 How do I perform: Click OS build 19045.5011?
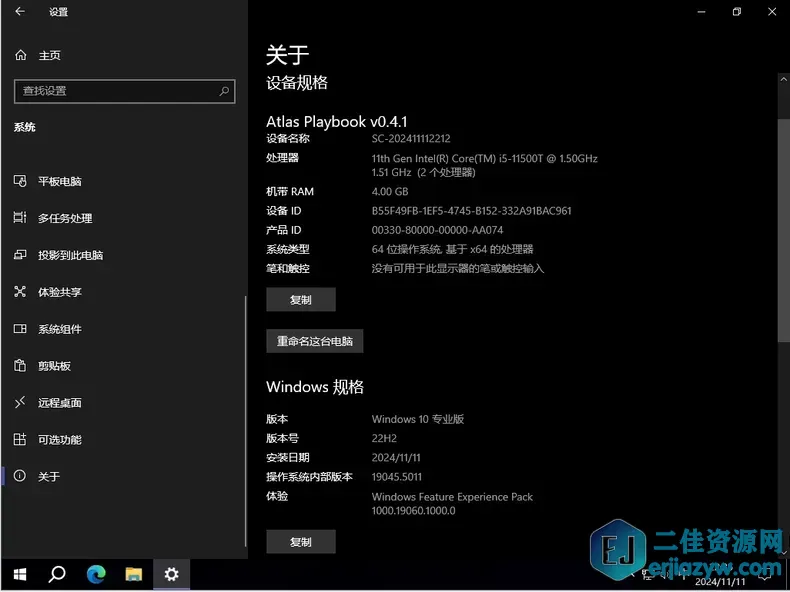tap(397, 477)
